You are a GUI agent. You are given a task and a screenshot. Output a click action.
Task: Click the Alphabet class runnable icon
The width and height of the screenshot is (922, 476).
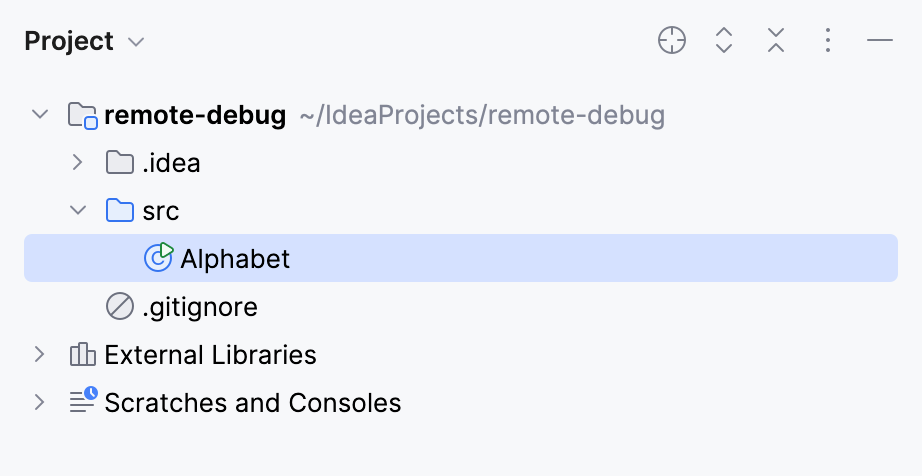point(159,258)
